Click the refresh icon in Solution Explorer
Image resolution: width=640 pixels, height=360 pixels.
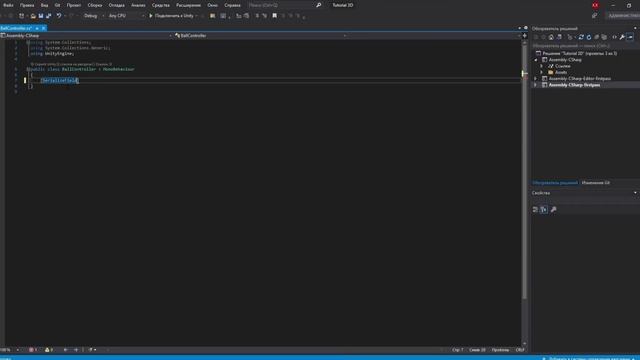tap(589, 37)
